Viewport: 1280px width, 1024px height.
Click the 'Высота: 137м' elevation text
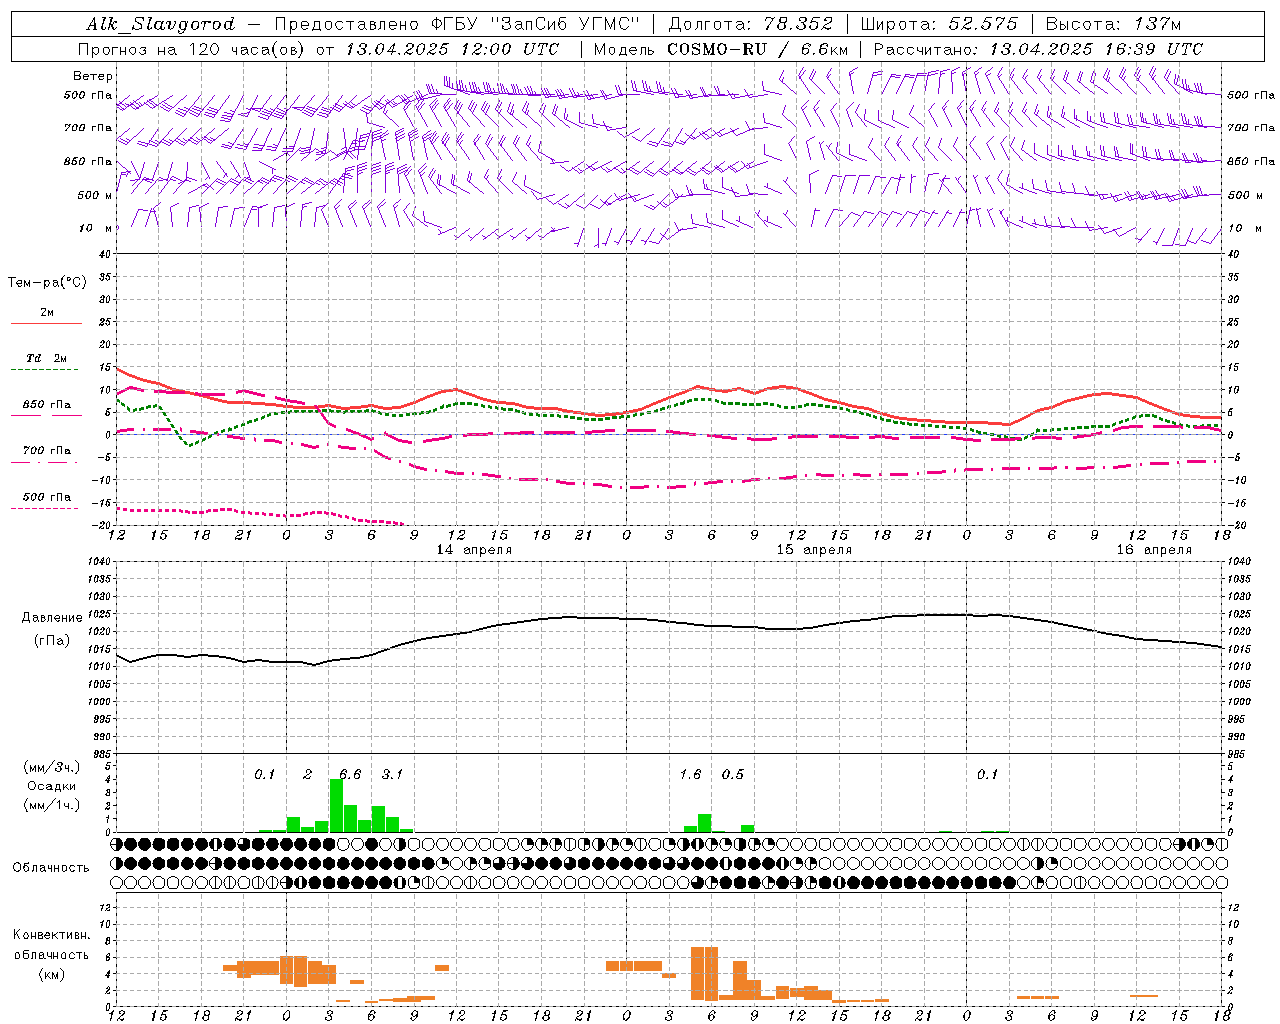pos(1113,24)
